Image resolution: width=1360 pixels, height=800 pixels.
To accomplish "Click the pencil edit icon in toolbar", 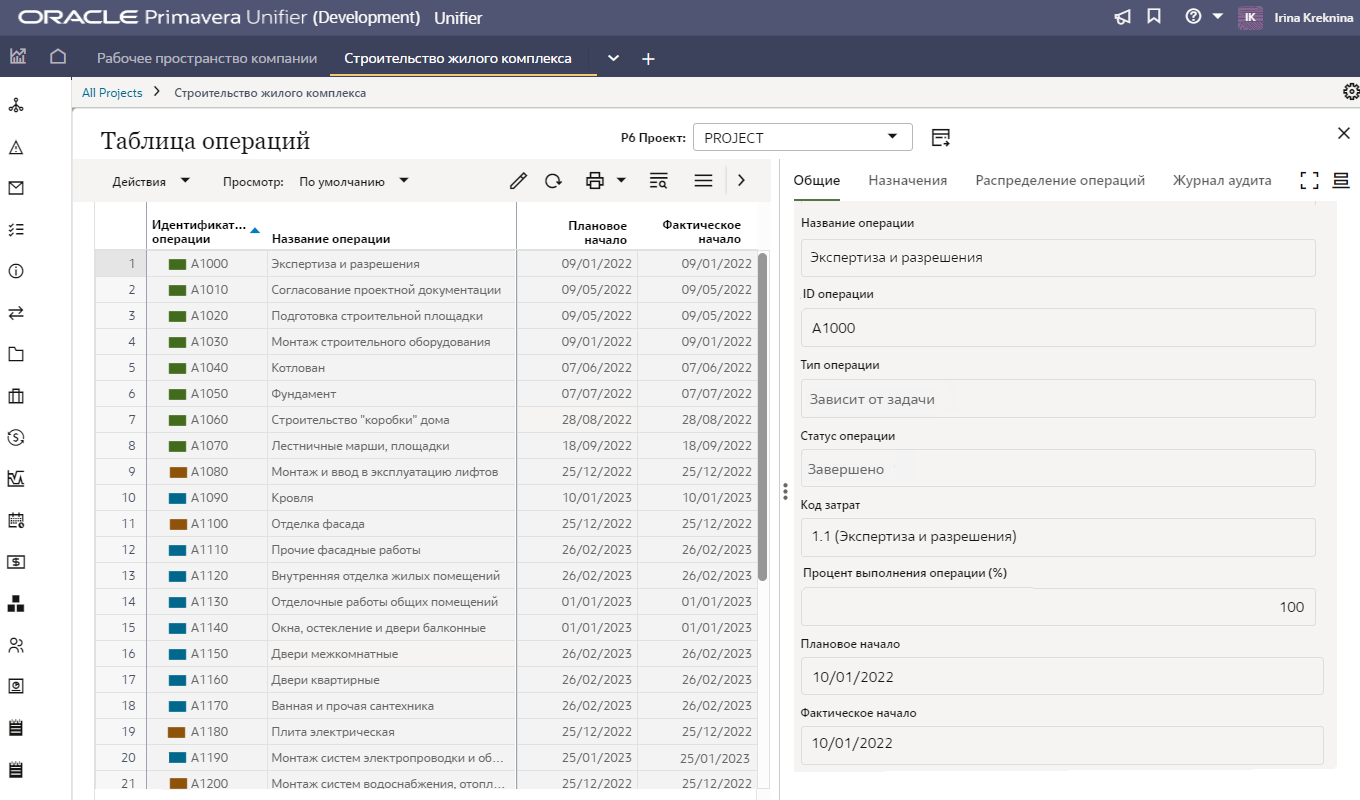I will coord(517,181).
